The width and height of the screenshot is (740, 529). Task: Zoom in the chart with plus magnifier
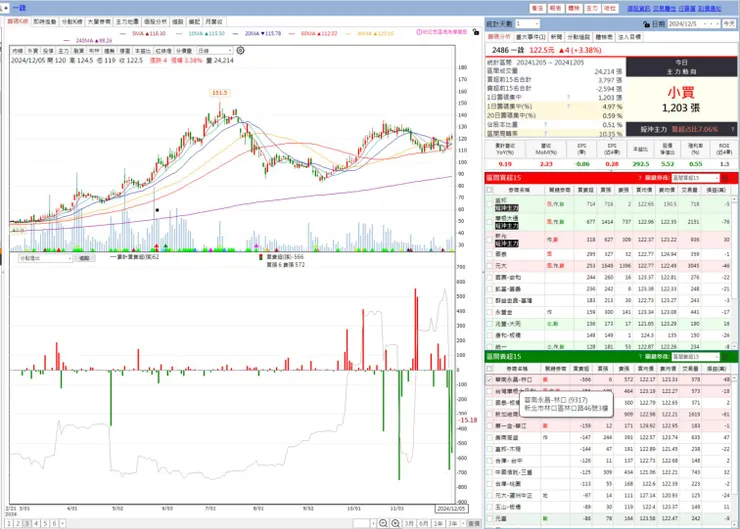click(395, 523)
